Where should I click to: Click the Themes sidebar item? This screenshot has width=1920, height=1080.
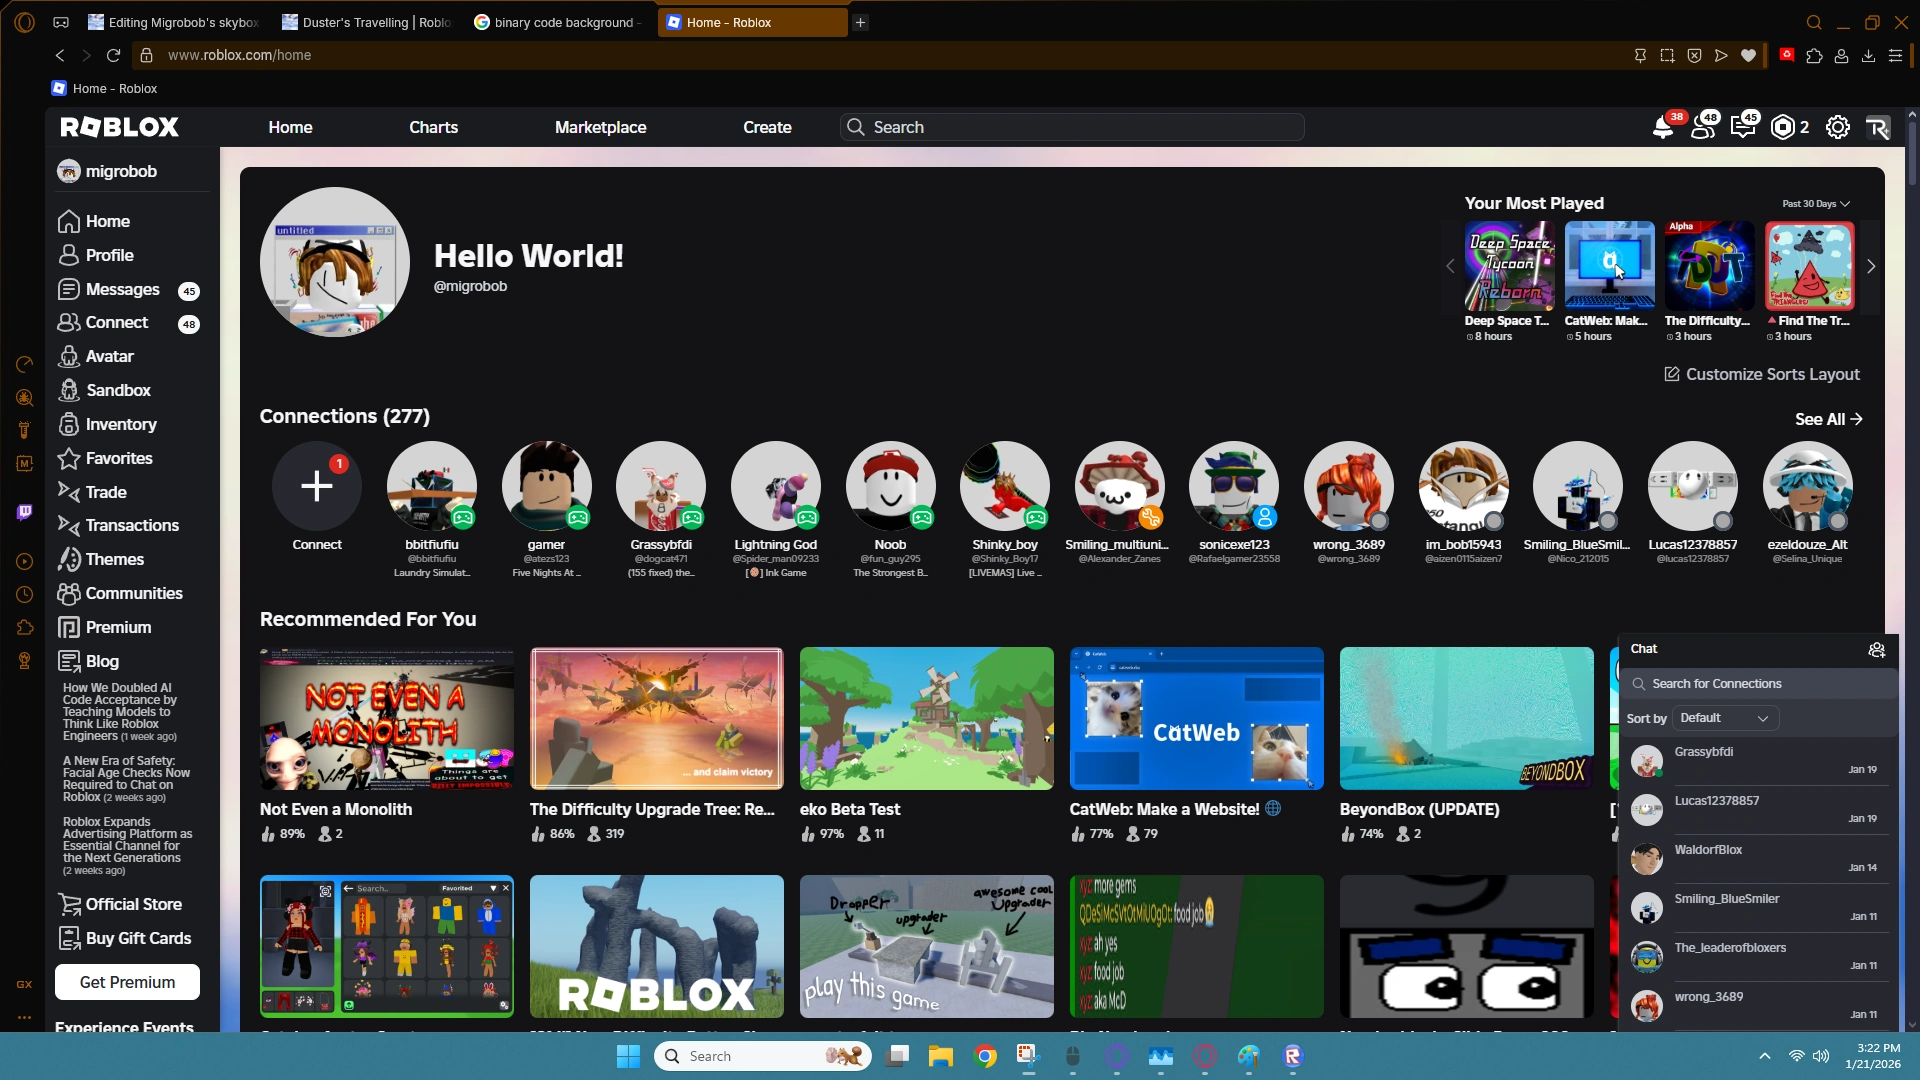114,560
